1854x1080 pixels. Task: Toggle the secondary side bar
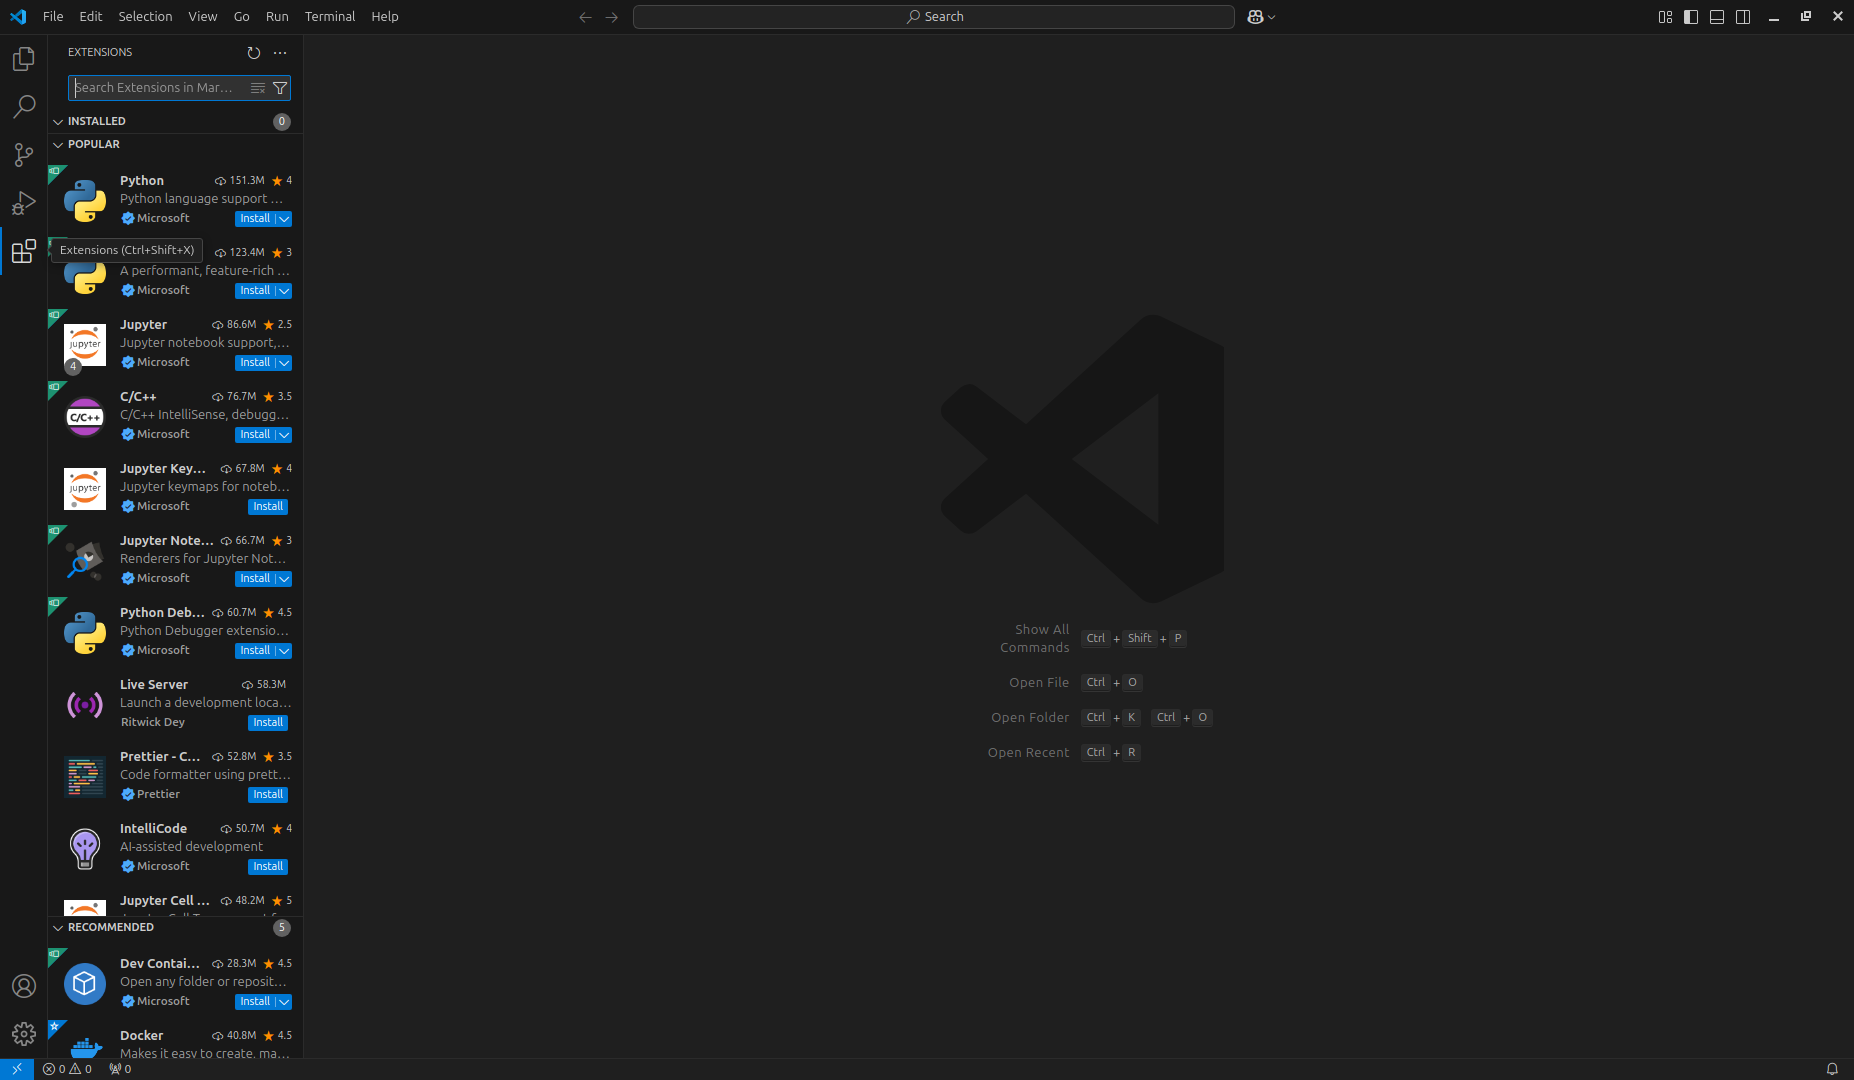point(1743,17)
